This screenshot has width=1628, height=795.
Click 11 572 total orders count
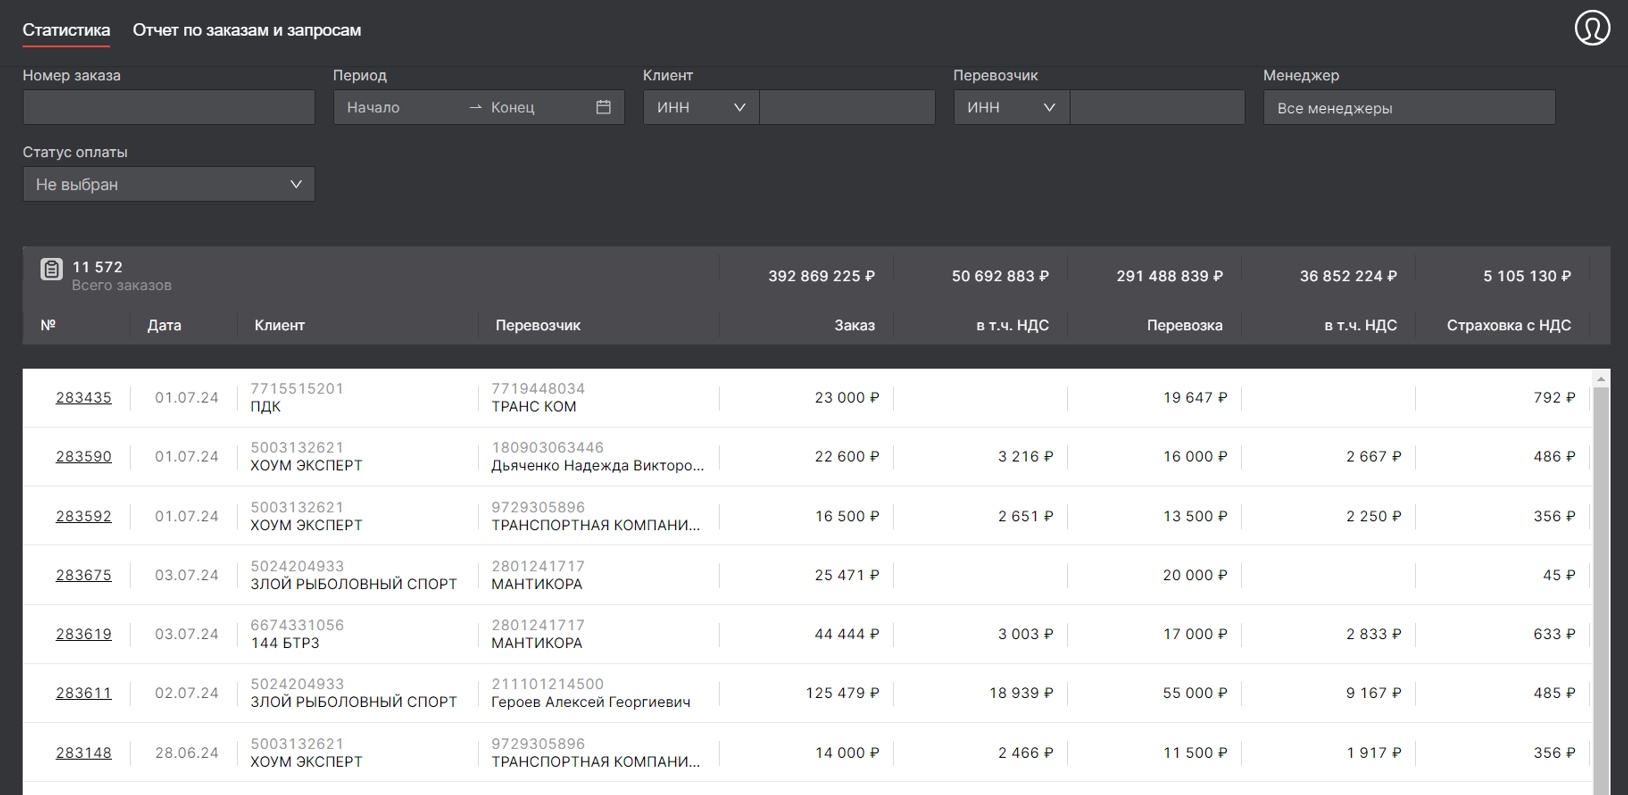coord(97,267)
